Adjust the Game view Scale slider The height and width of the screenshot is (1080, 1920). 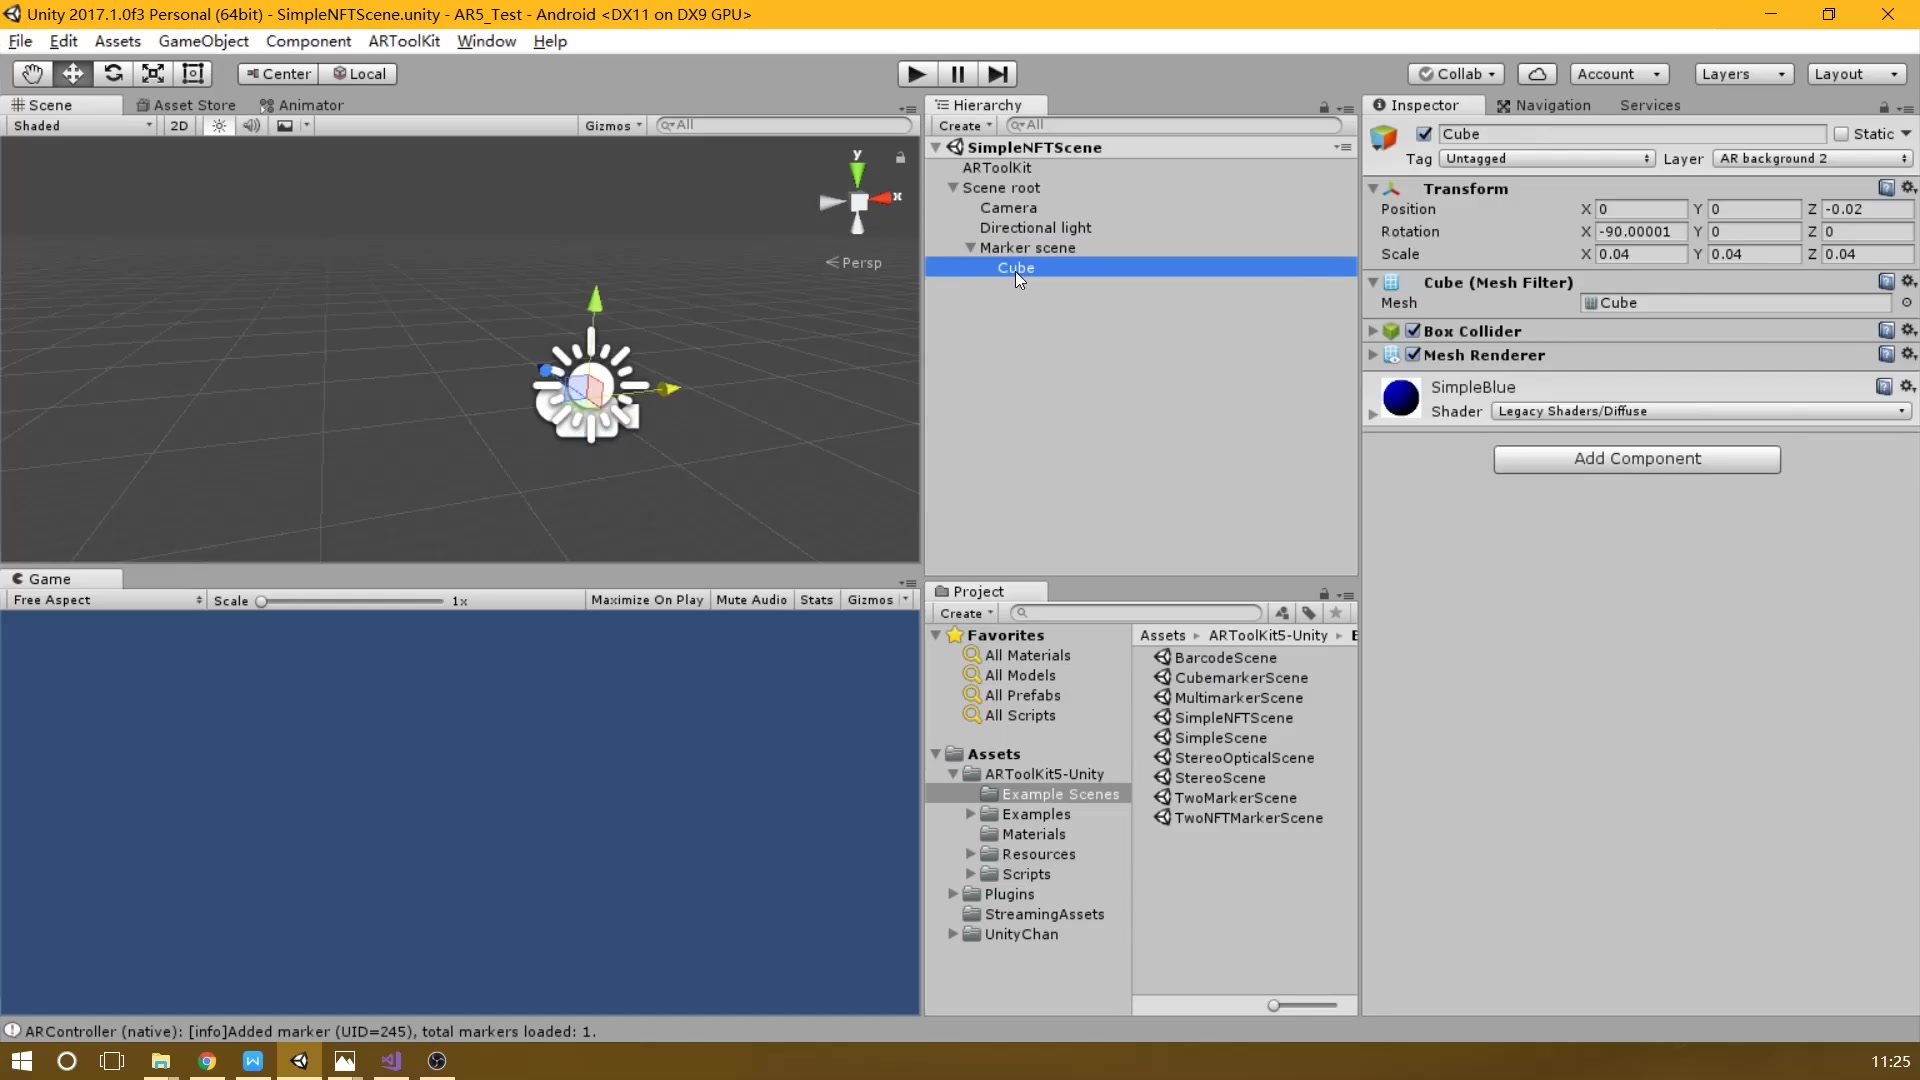[x=262, y=601]
